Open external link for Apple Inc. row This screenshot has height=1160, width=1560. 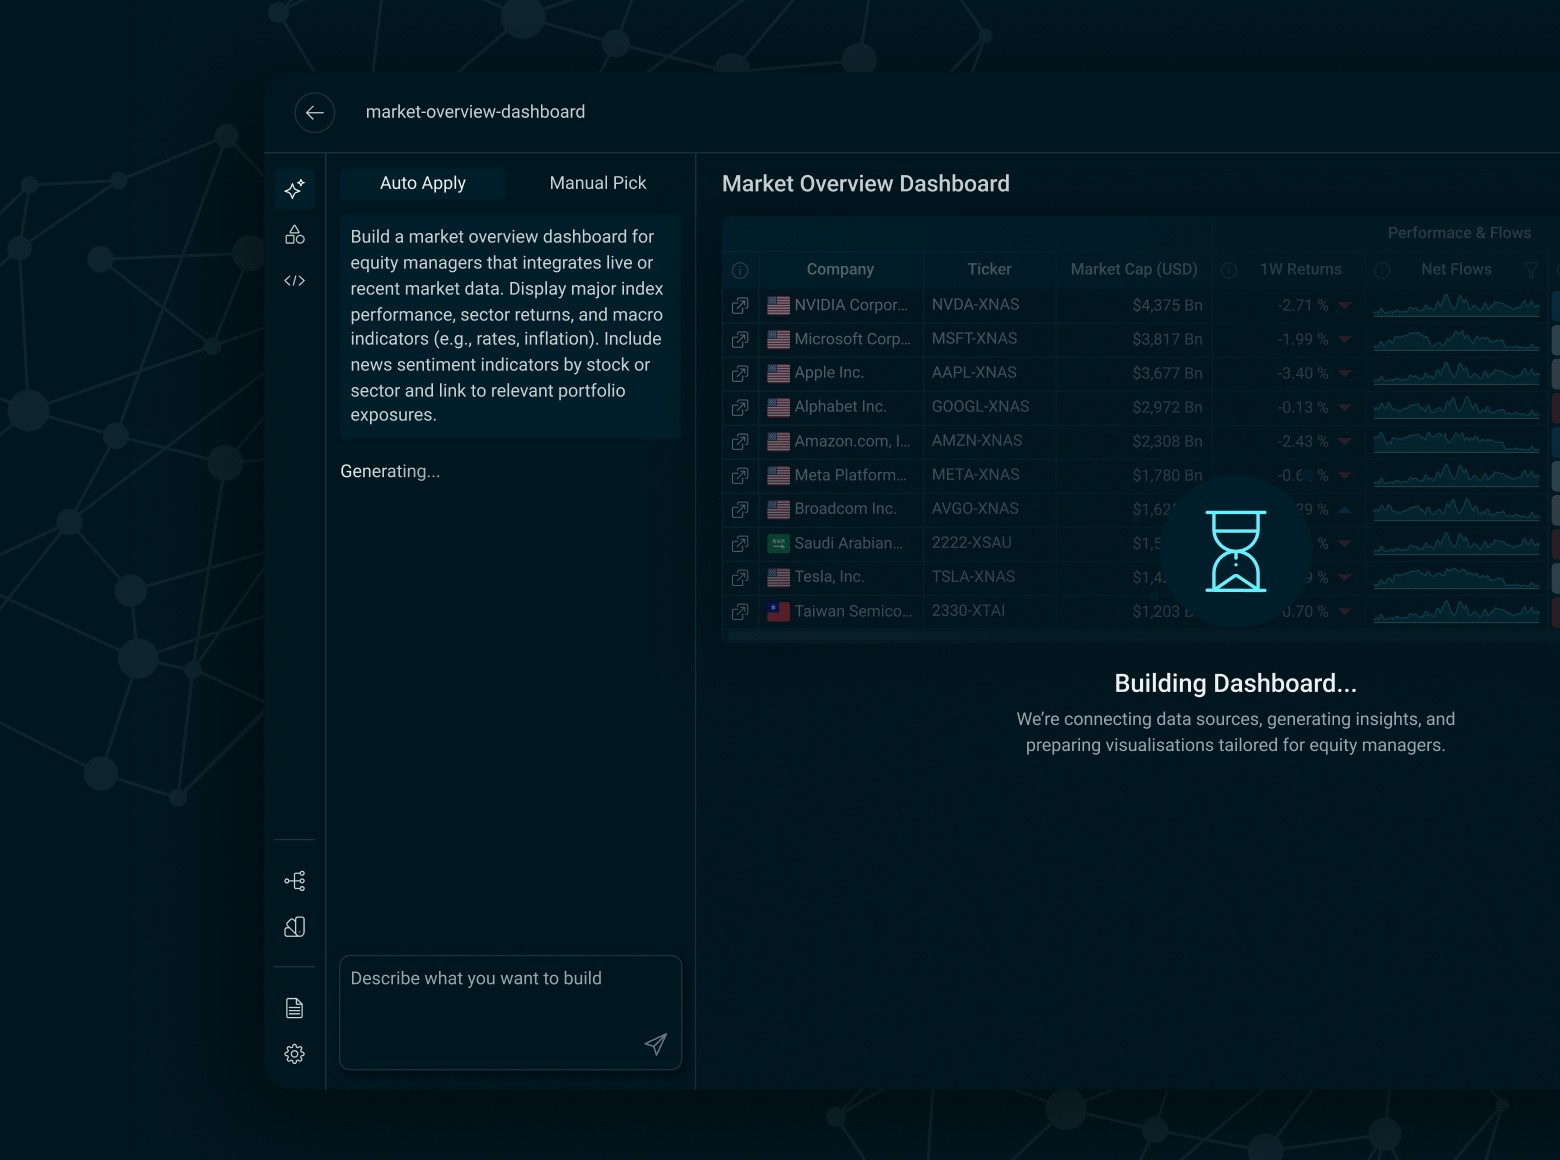point(740,373)
